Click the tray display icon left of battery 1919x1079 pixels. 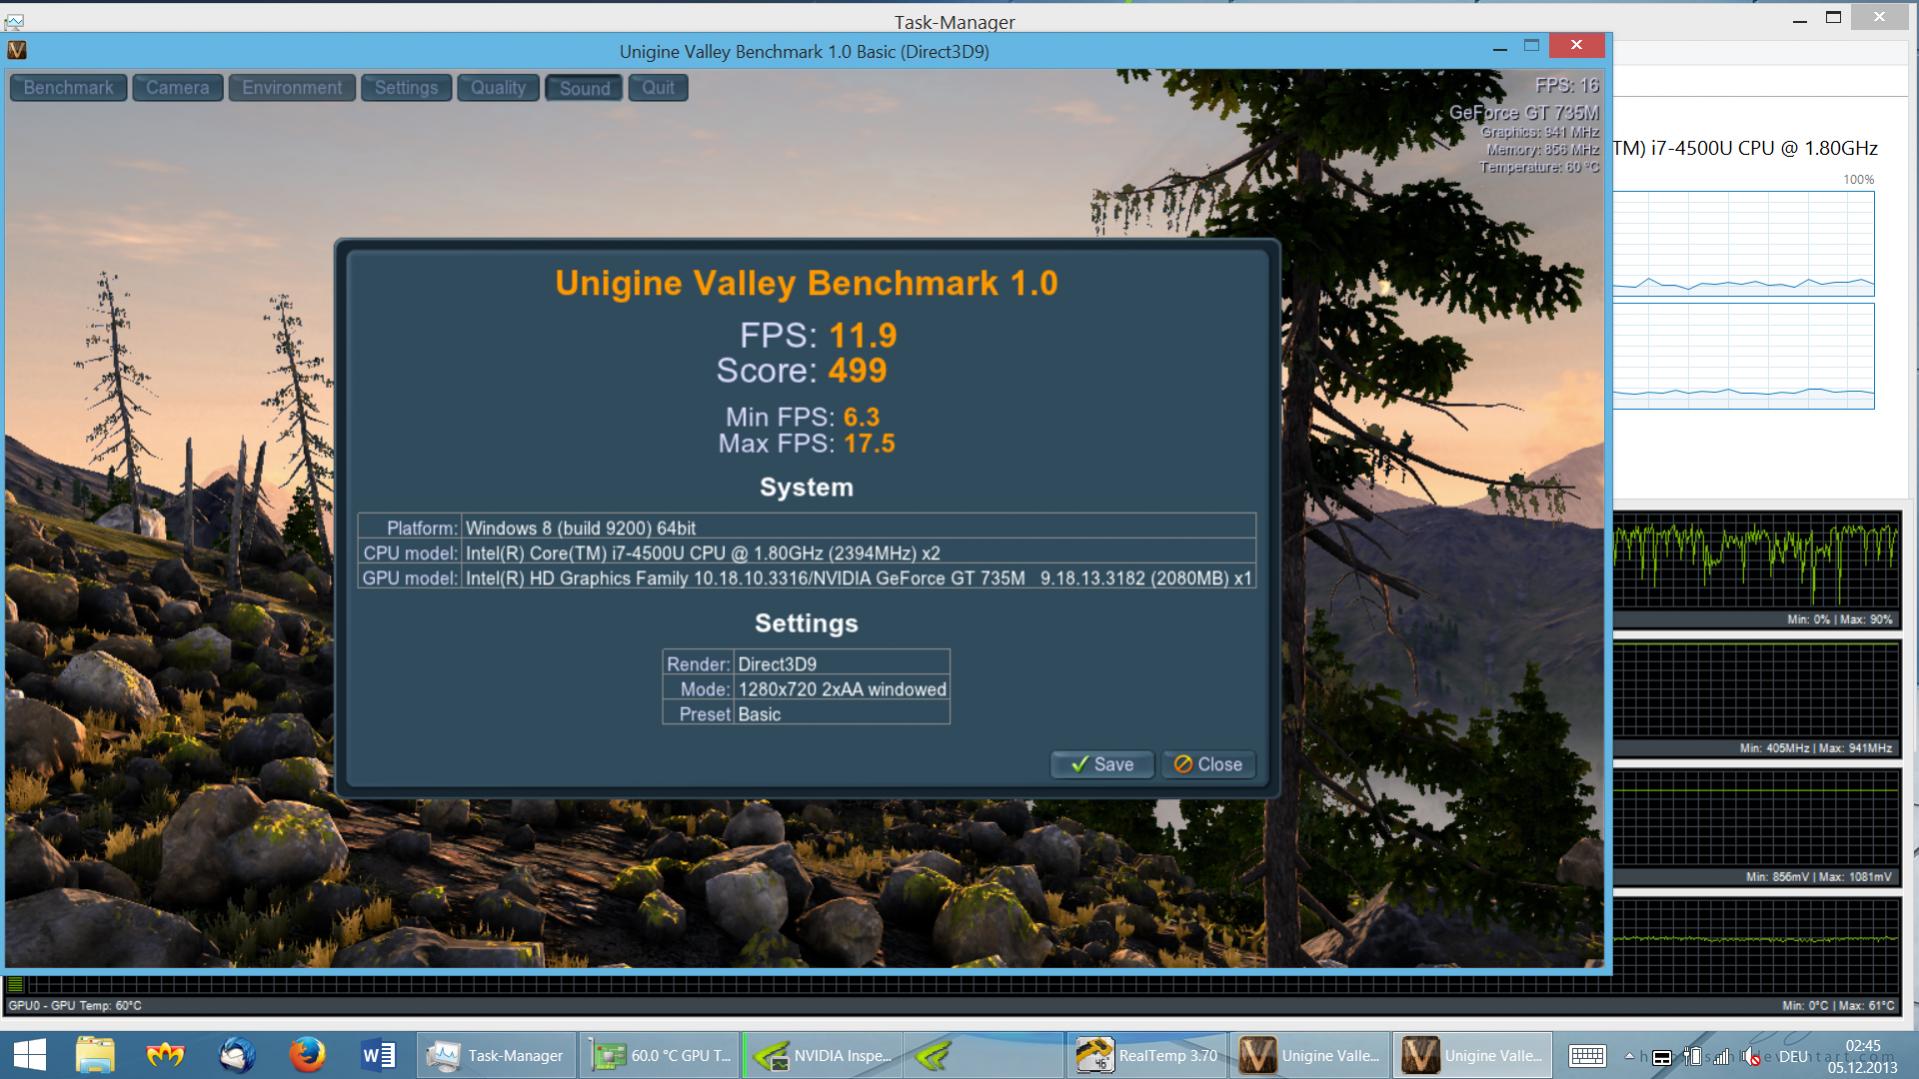pos(1661,1057)
